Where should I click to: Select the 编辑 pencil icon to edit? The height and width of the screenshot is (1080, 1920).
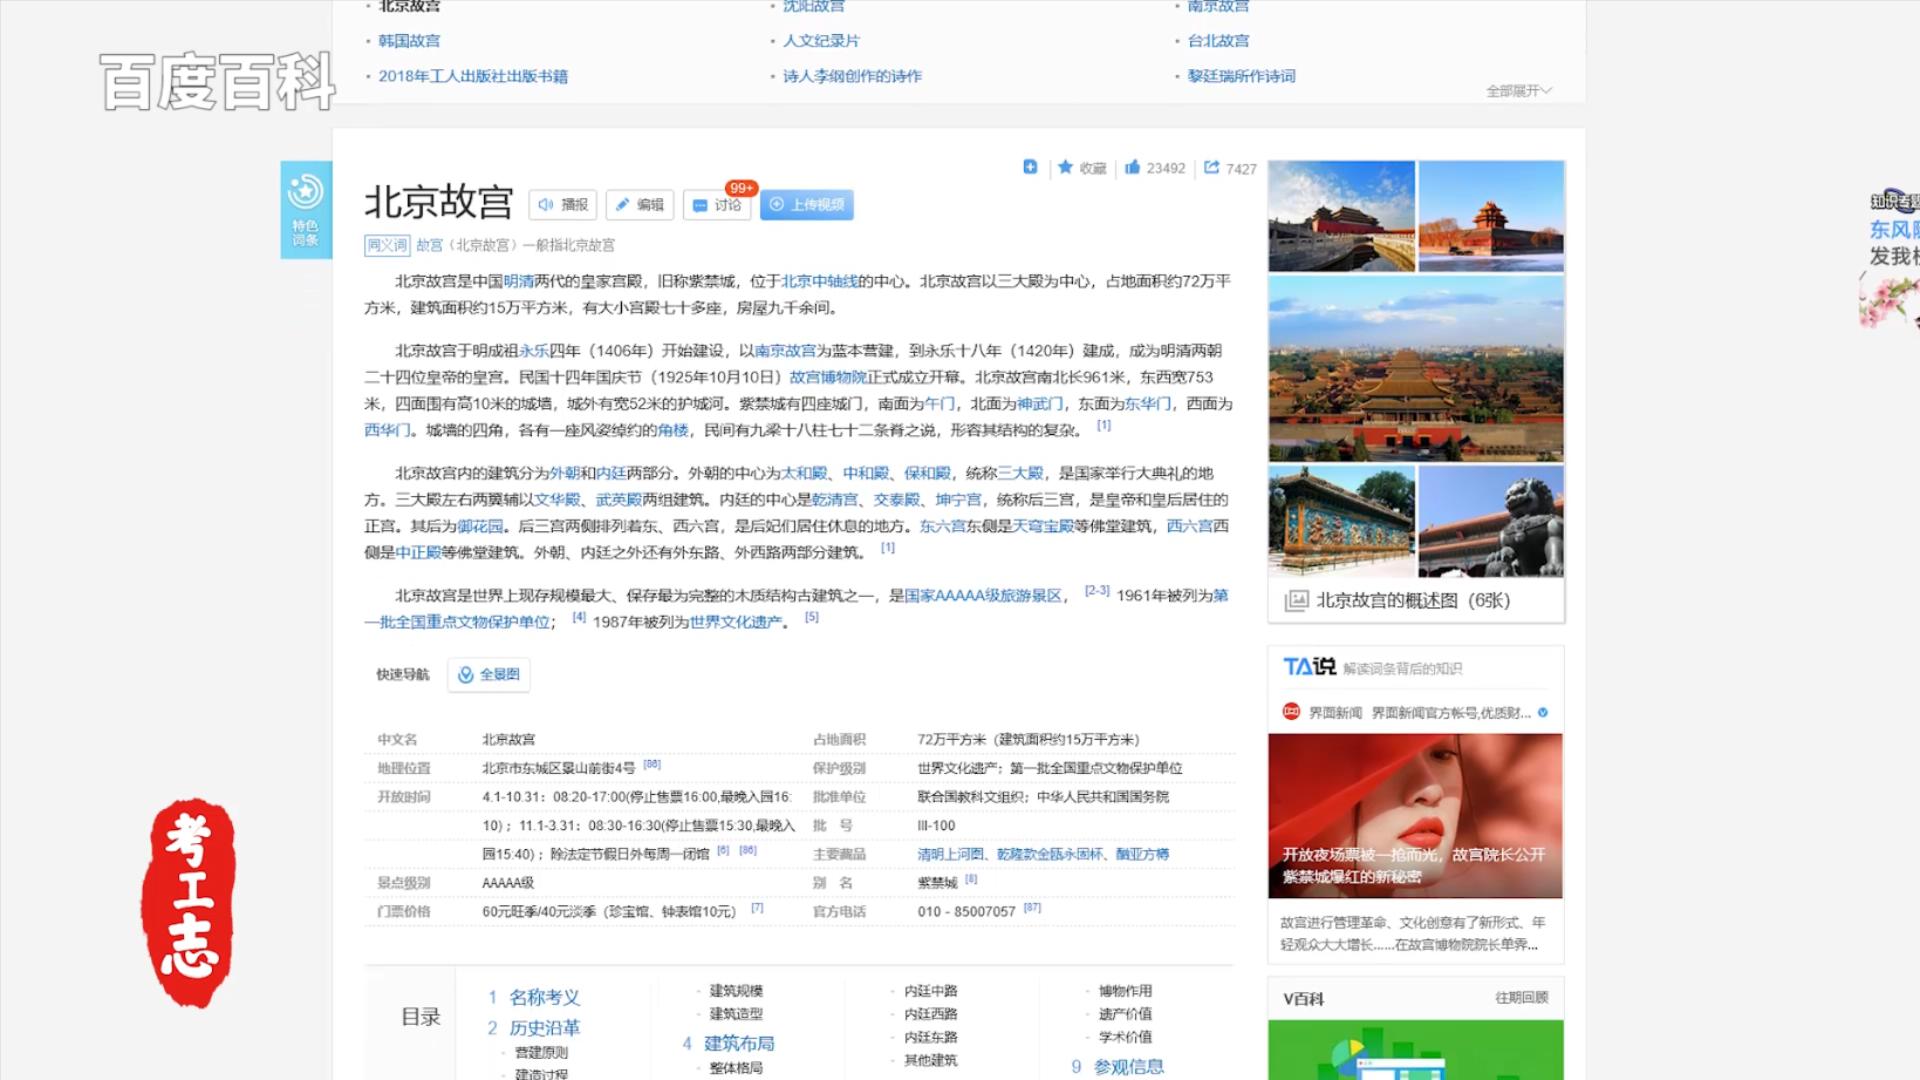click(622, 204)
